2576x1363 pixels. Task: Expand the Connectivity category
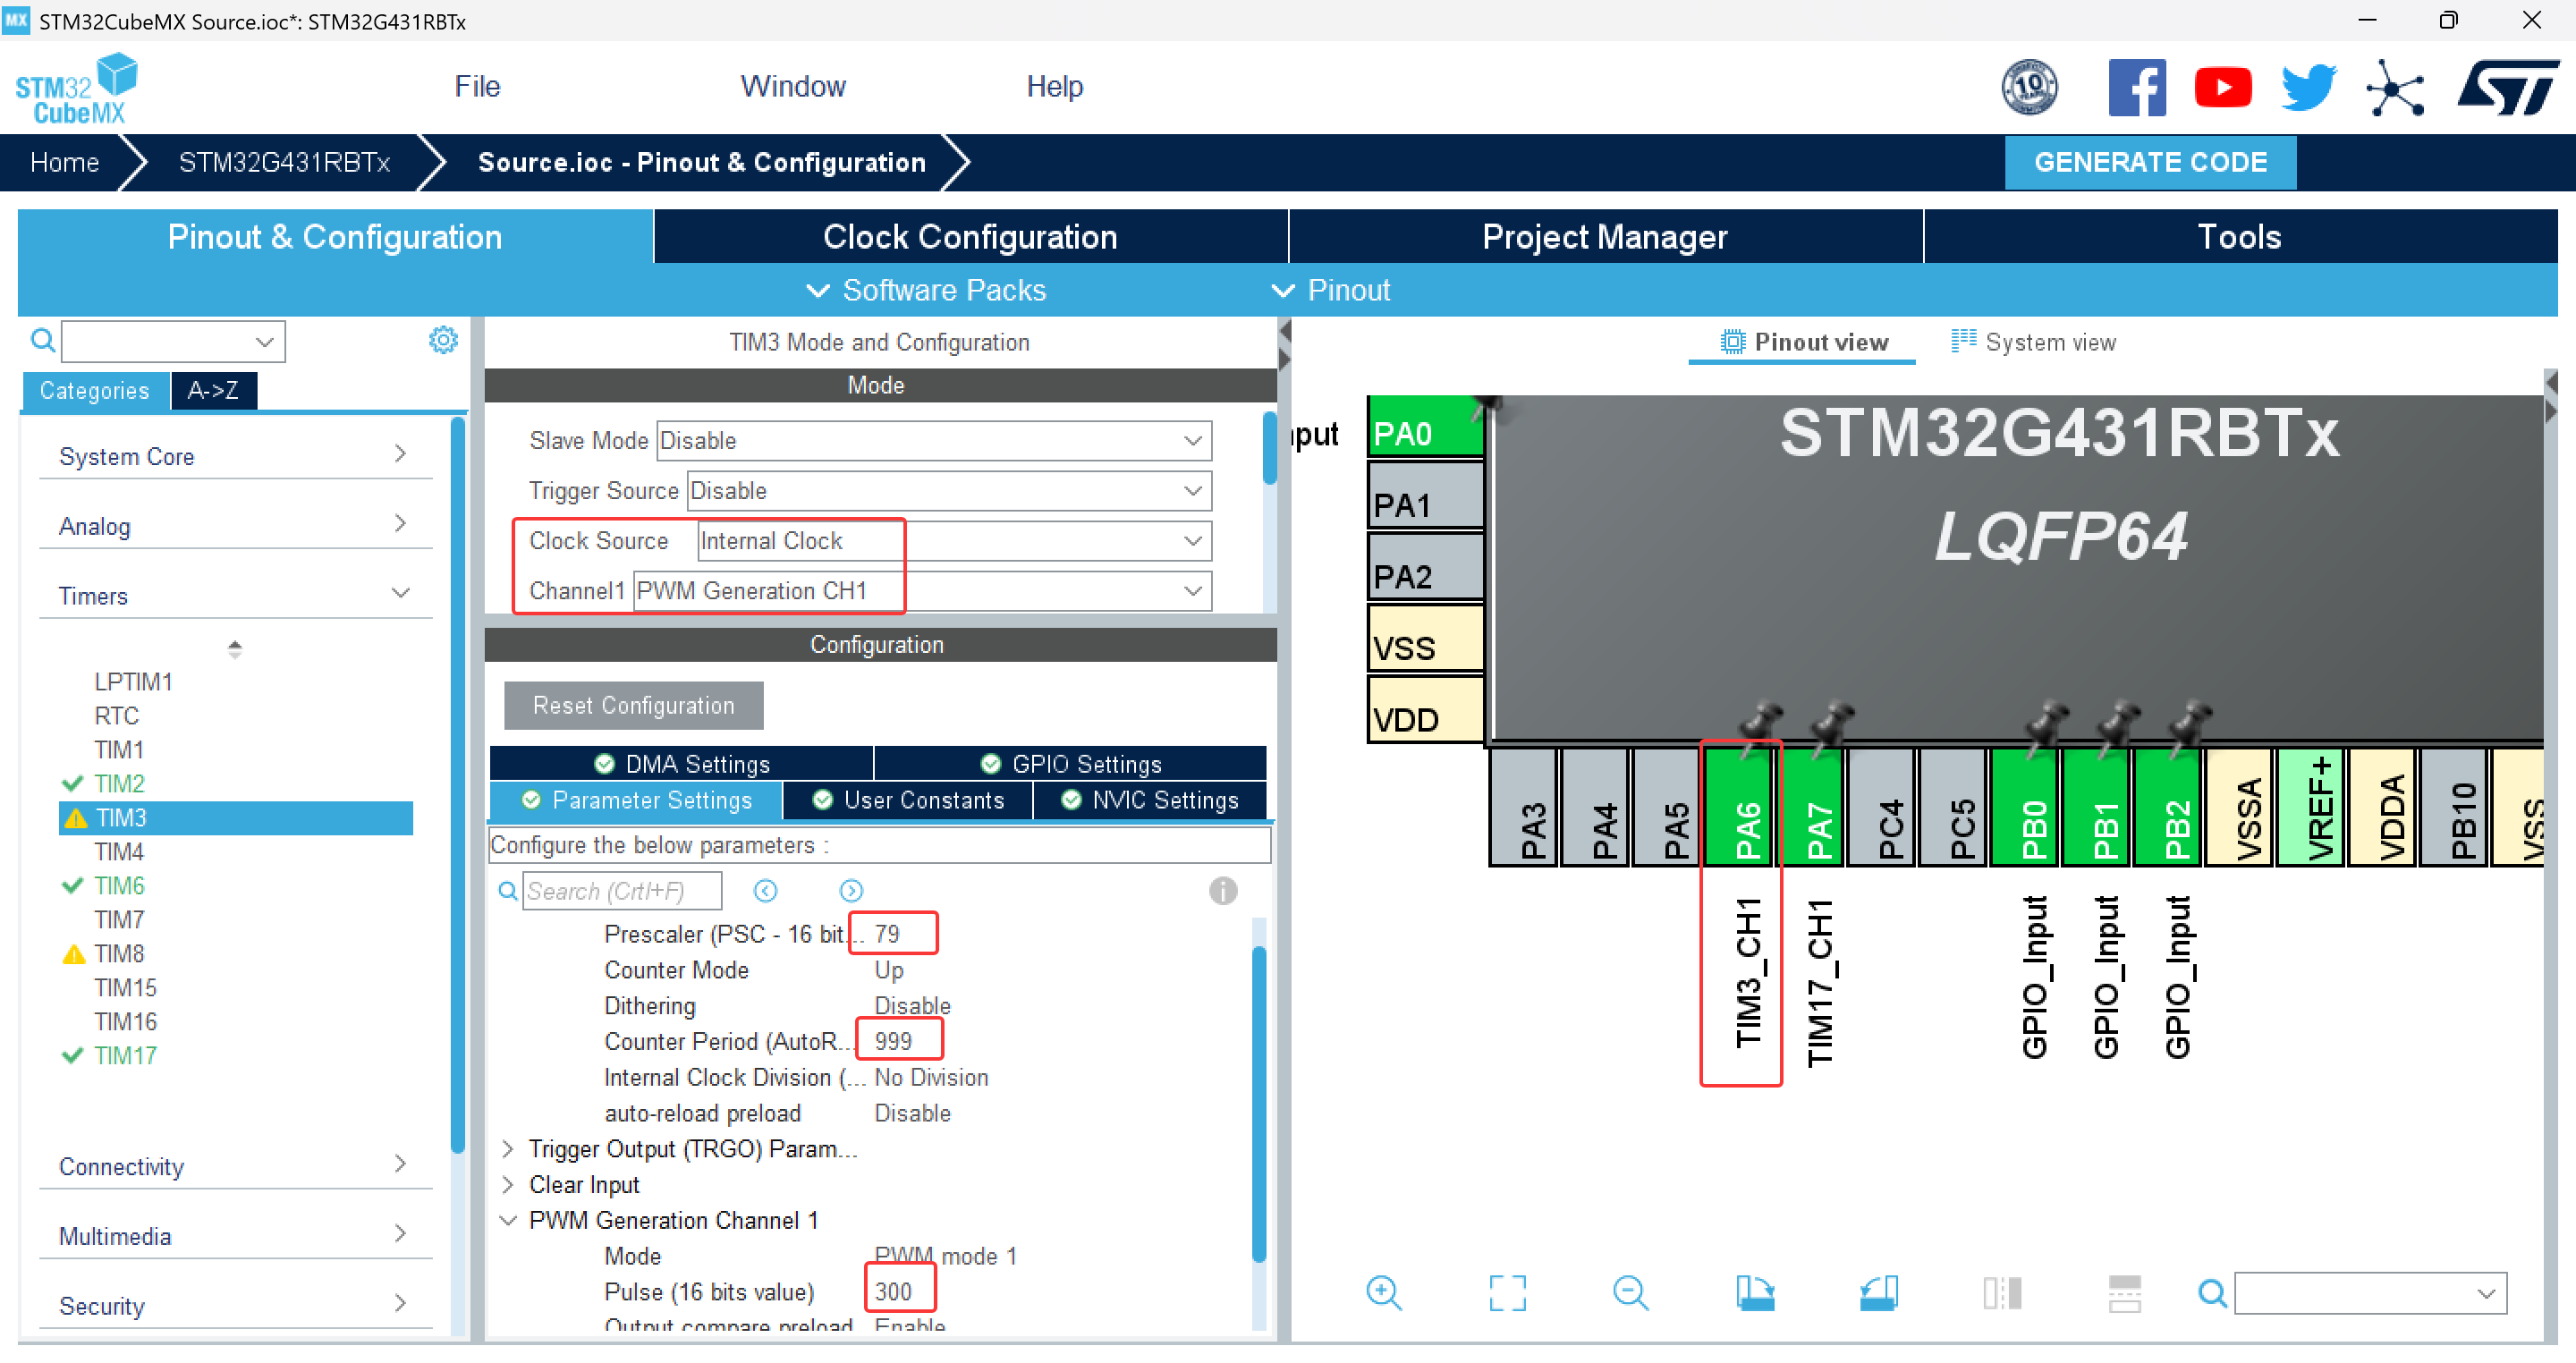tap(235, 1167)
